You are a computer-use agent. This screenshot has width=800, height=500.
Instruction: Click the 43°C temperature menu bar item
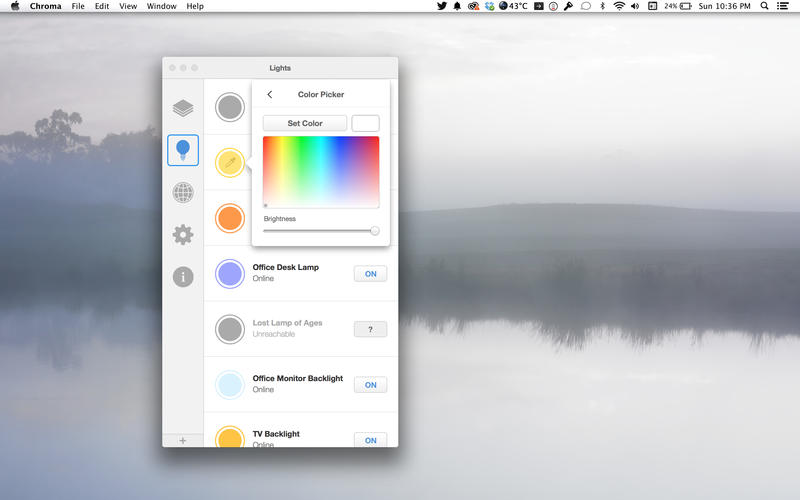tap(513, 6)
